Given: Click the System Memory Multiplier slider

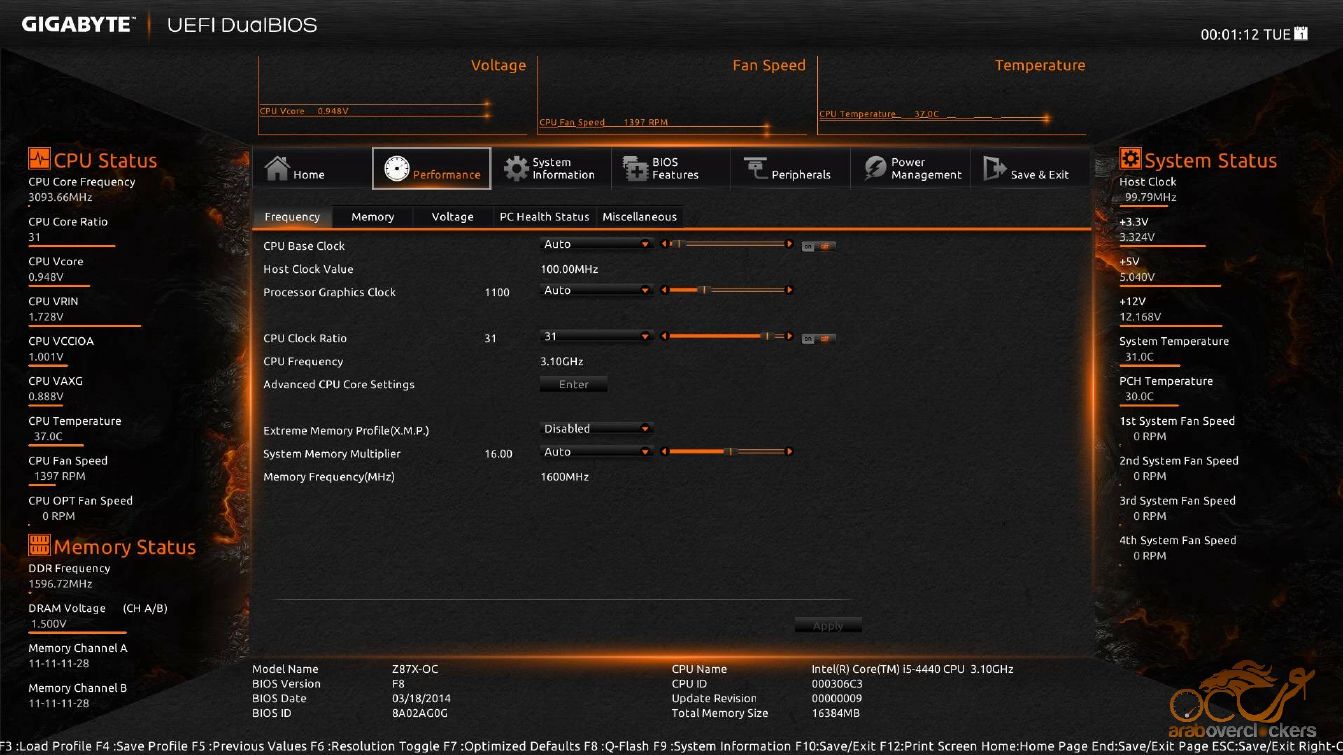Looking at the screenshot, I should pyautogui.click(x=727, y=452).
